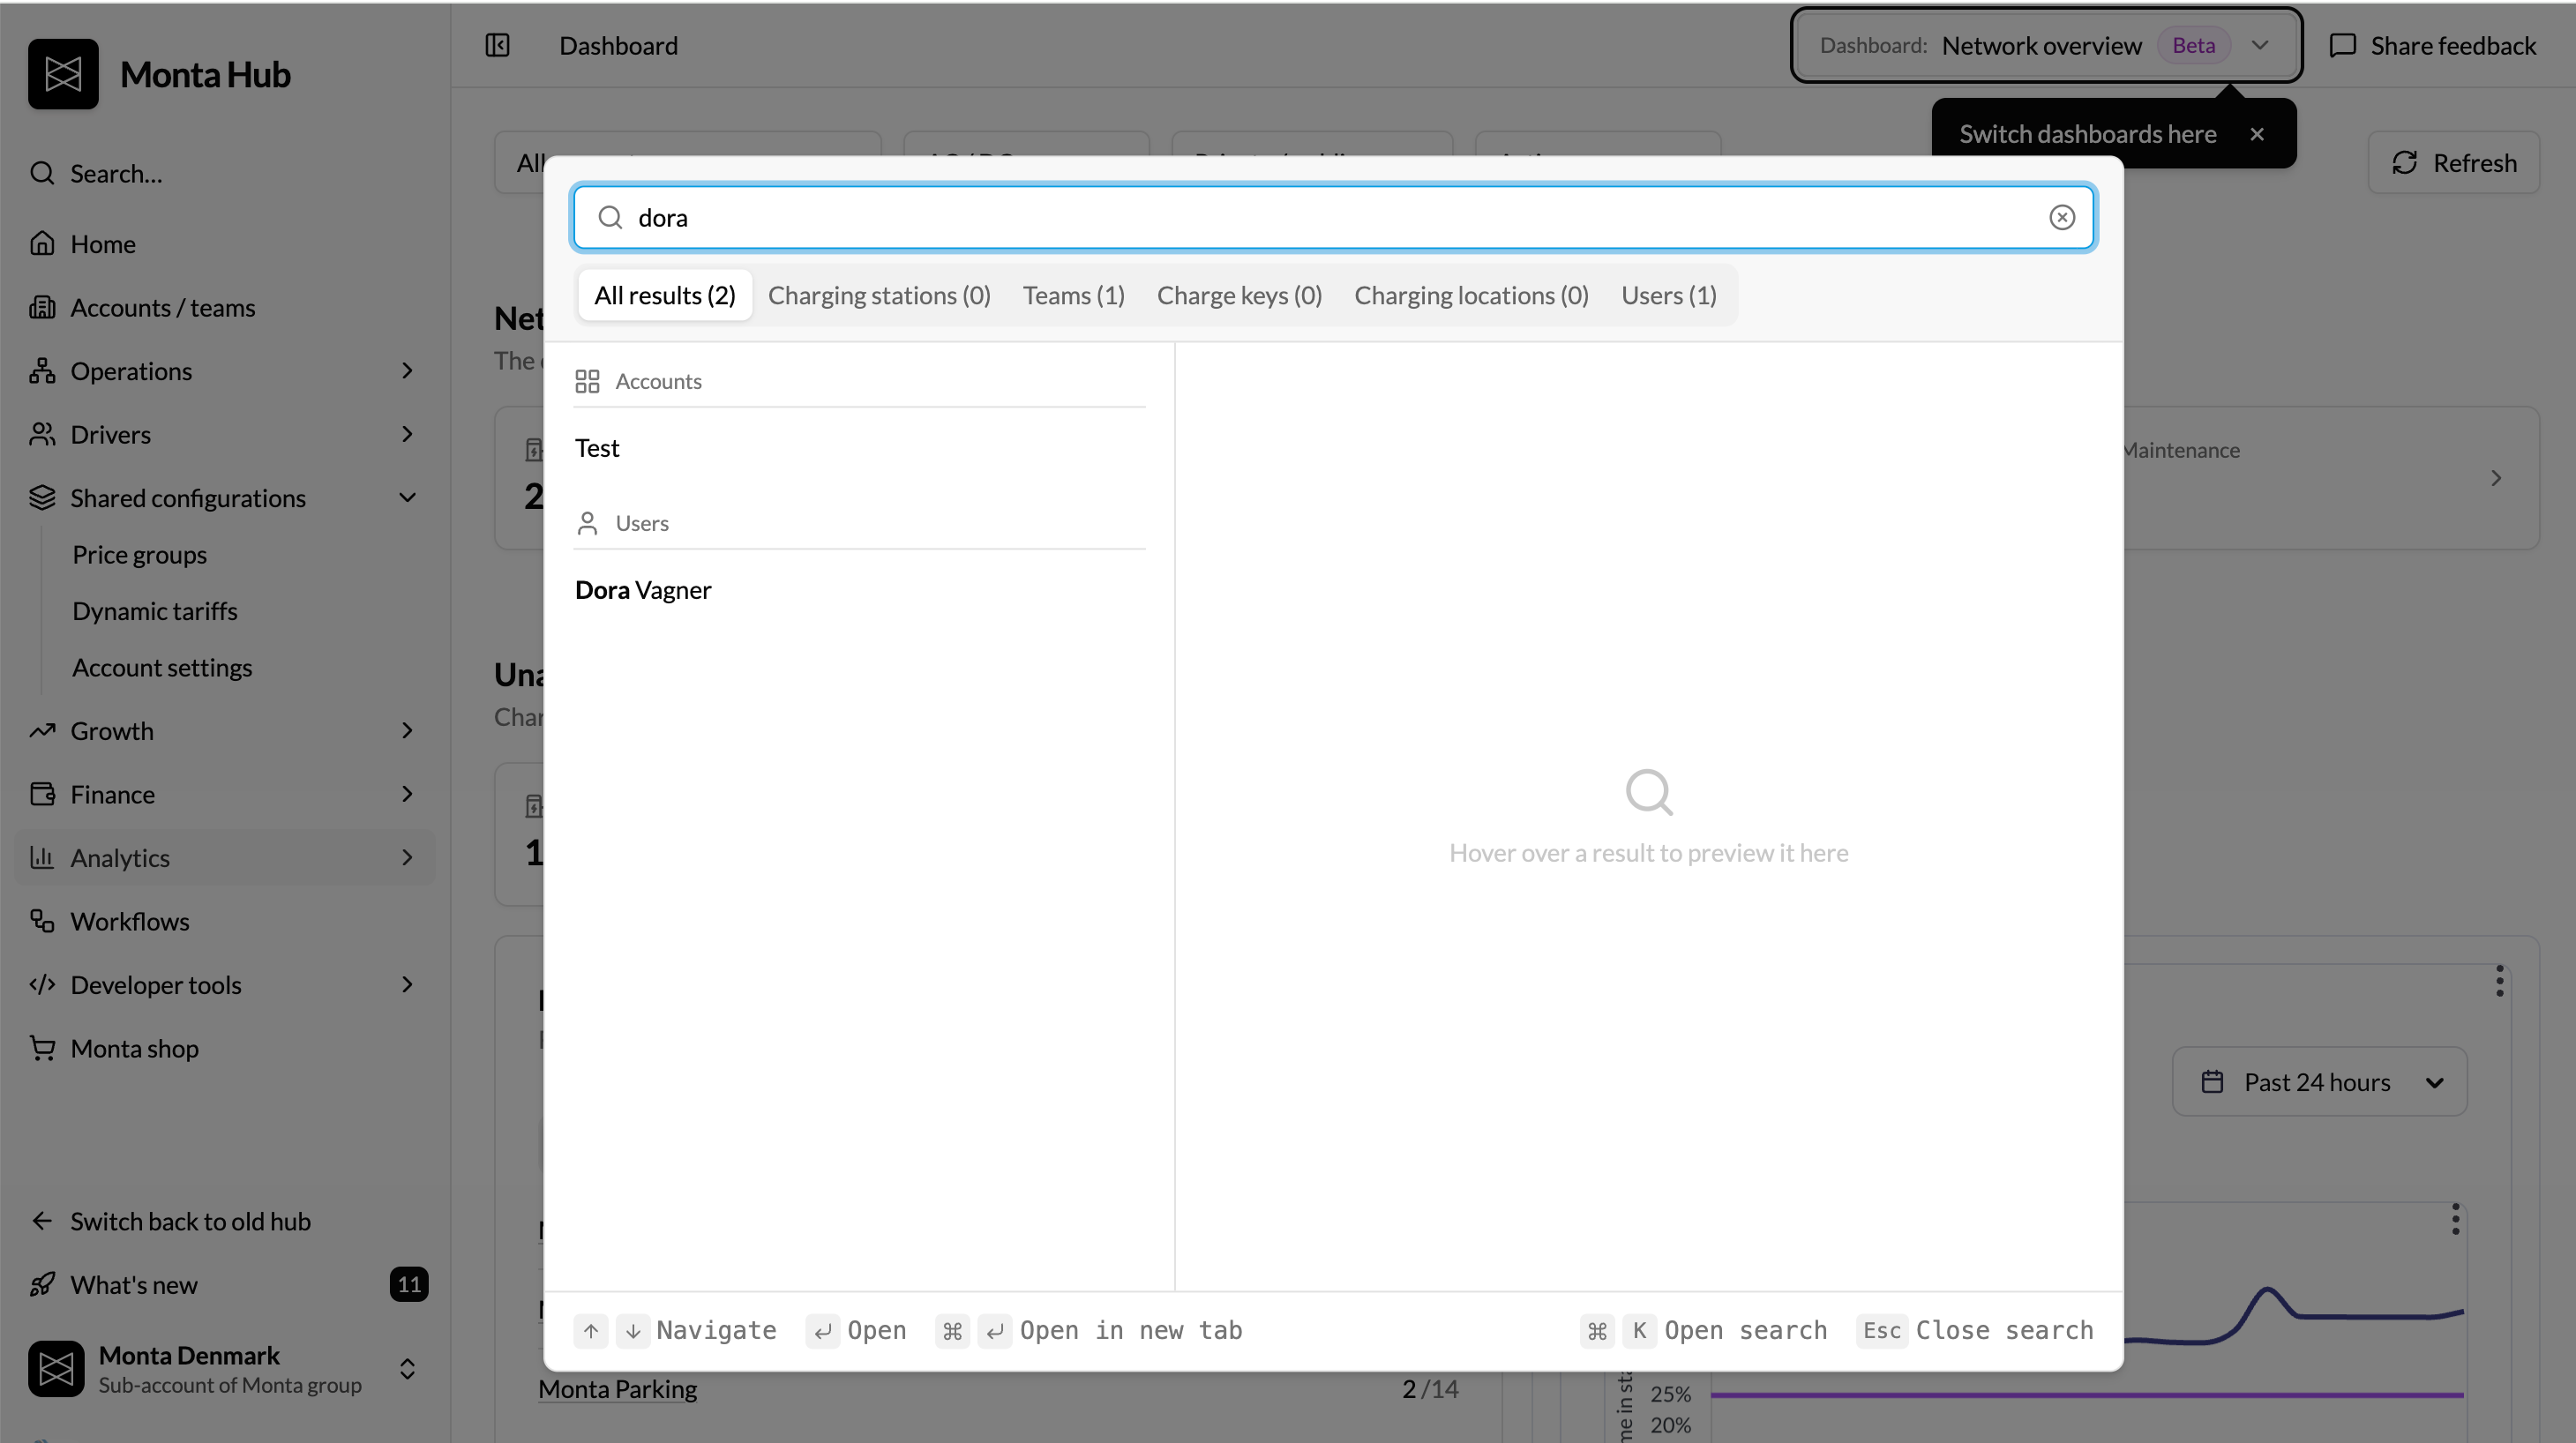Open Workflows from the sidebar icon

click(x=42, y=920)
